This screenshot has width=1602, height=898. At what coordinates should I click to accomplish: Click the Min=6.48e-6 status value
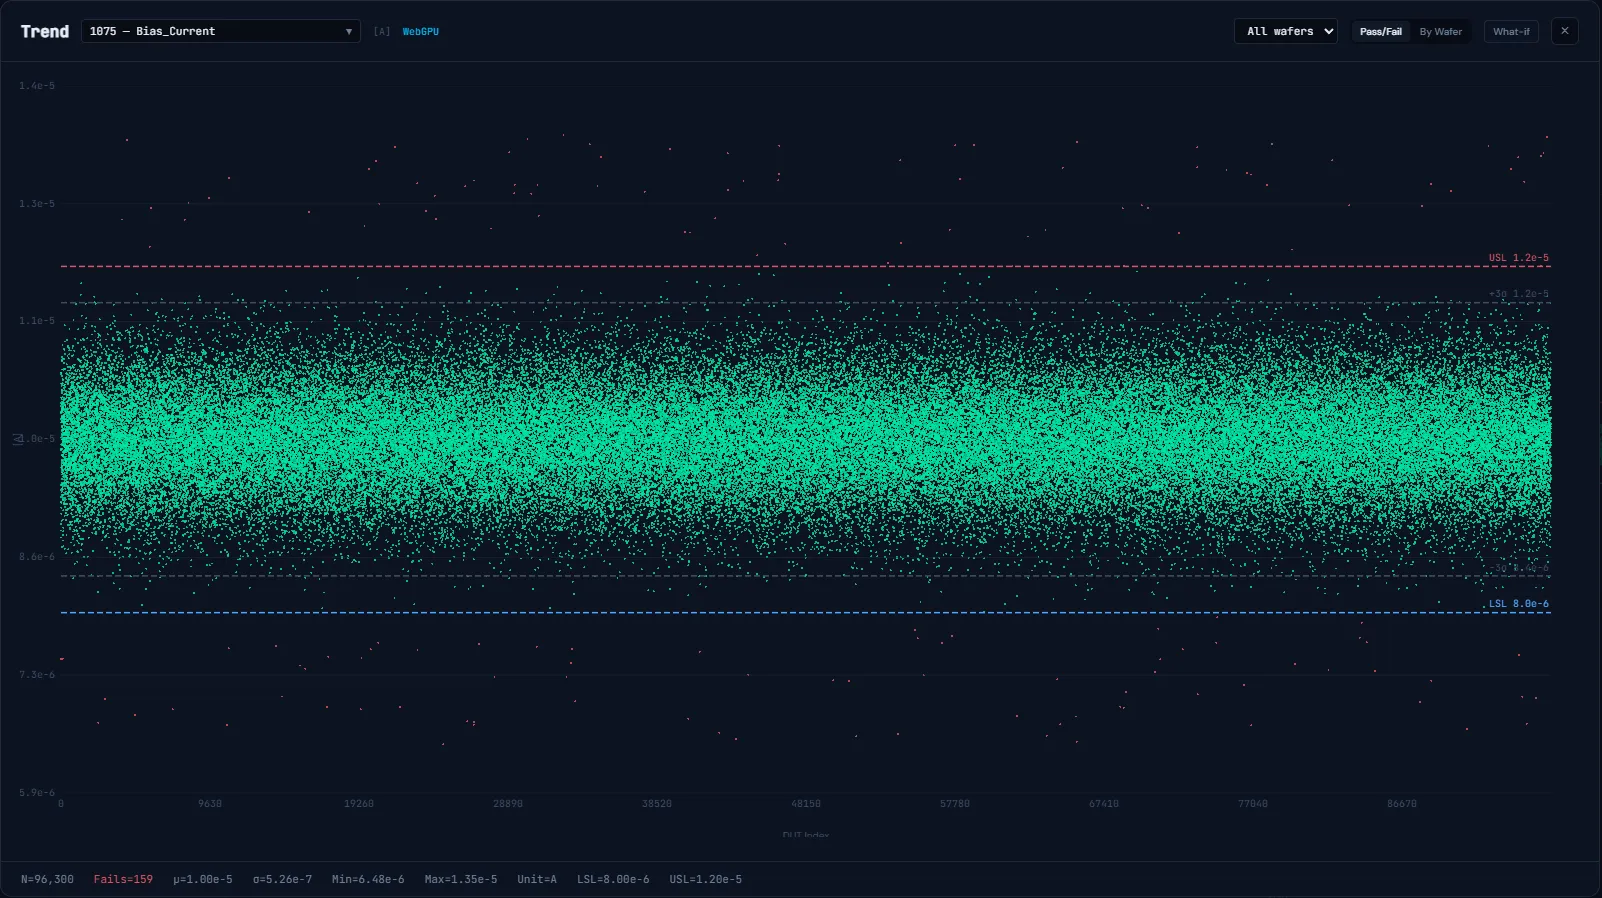[368, 880]
